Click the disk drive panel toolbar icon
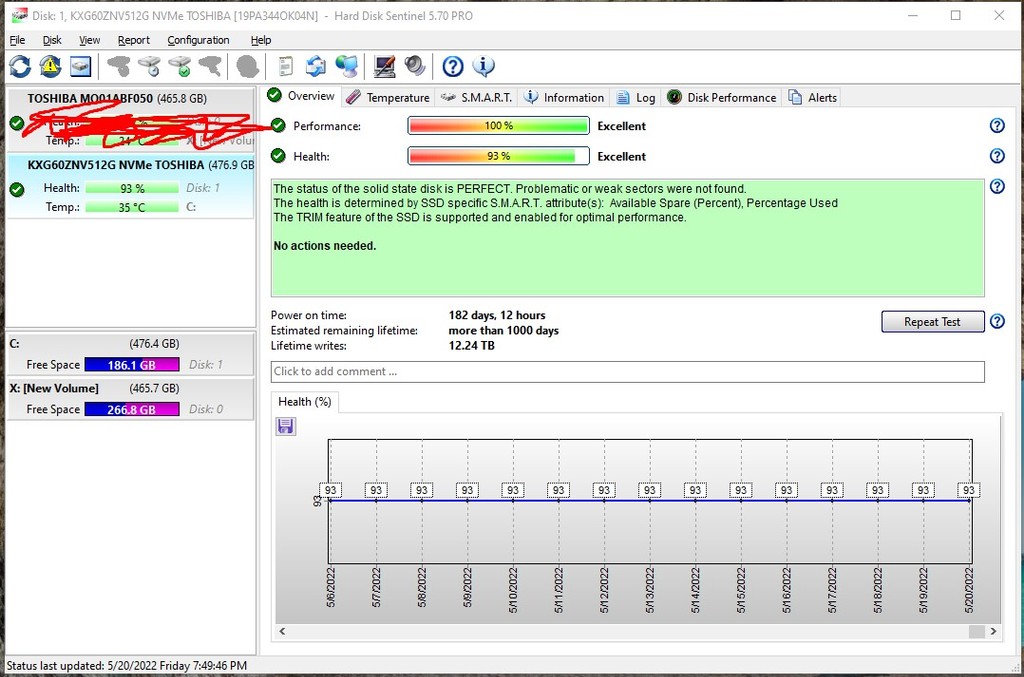This screenshot has height=677, width=1024. pyautogui.click(x=80, y=66)
